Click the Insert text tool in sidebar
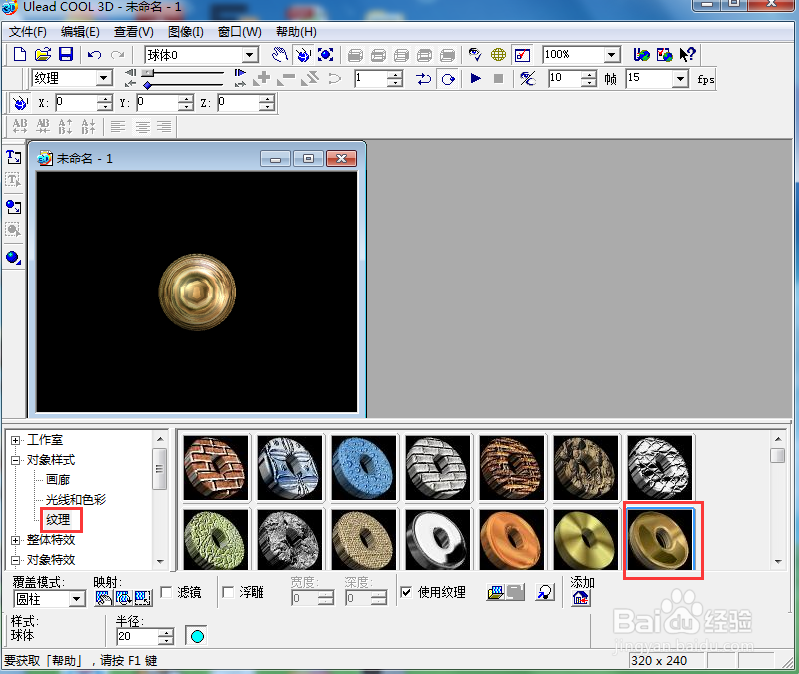This screenshot has height=674, width=799. 14,157
